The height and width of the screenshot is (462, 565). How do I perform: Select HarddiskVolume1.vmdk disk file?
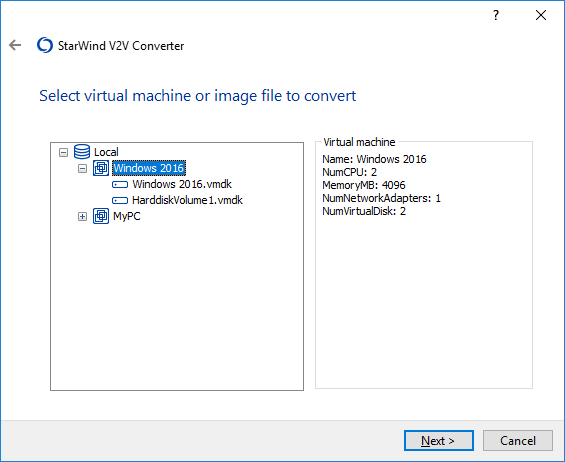(x=187, y=200)
